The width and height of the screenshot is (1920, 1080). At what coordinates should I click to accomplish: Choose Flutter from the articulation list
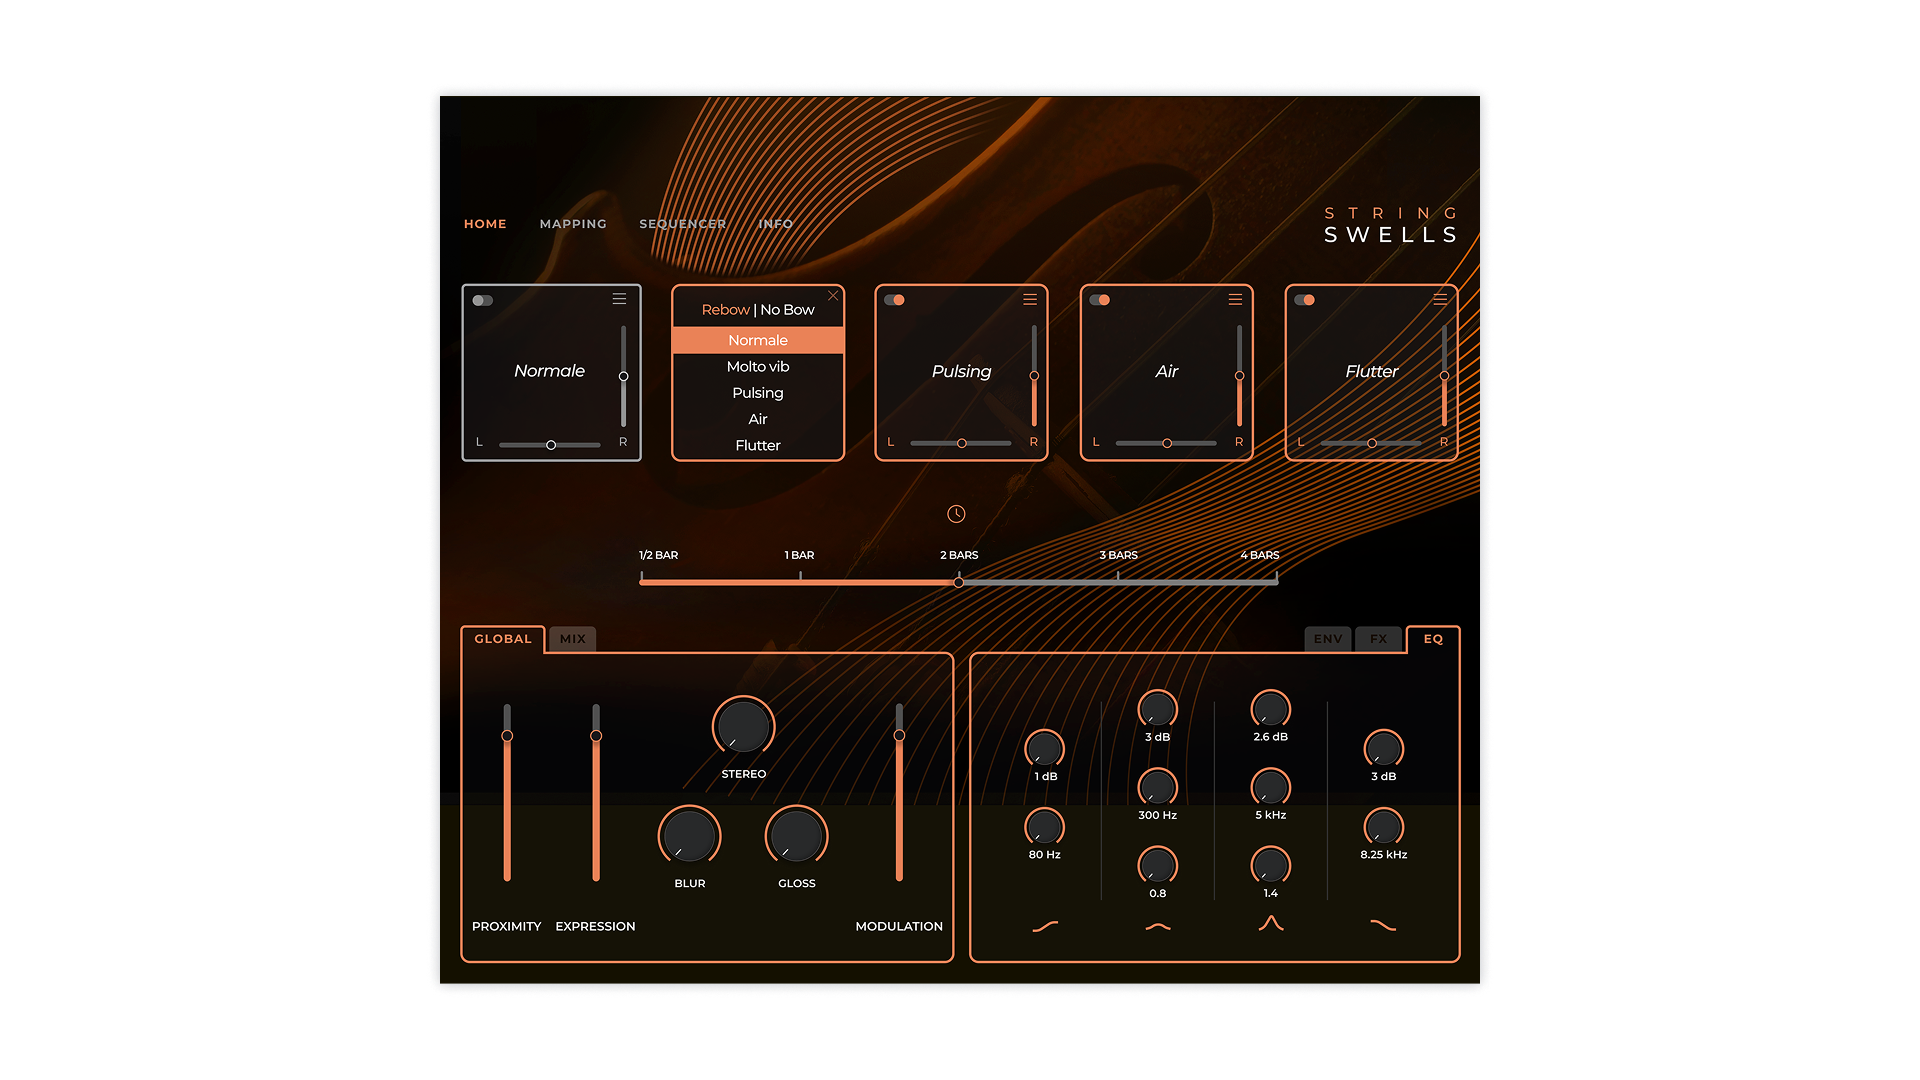[x=757, y=445]
